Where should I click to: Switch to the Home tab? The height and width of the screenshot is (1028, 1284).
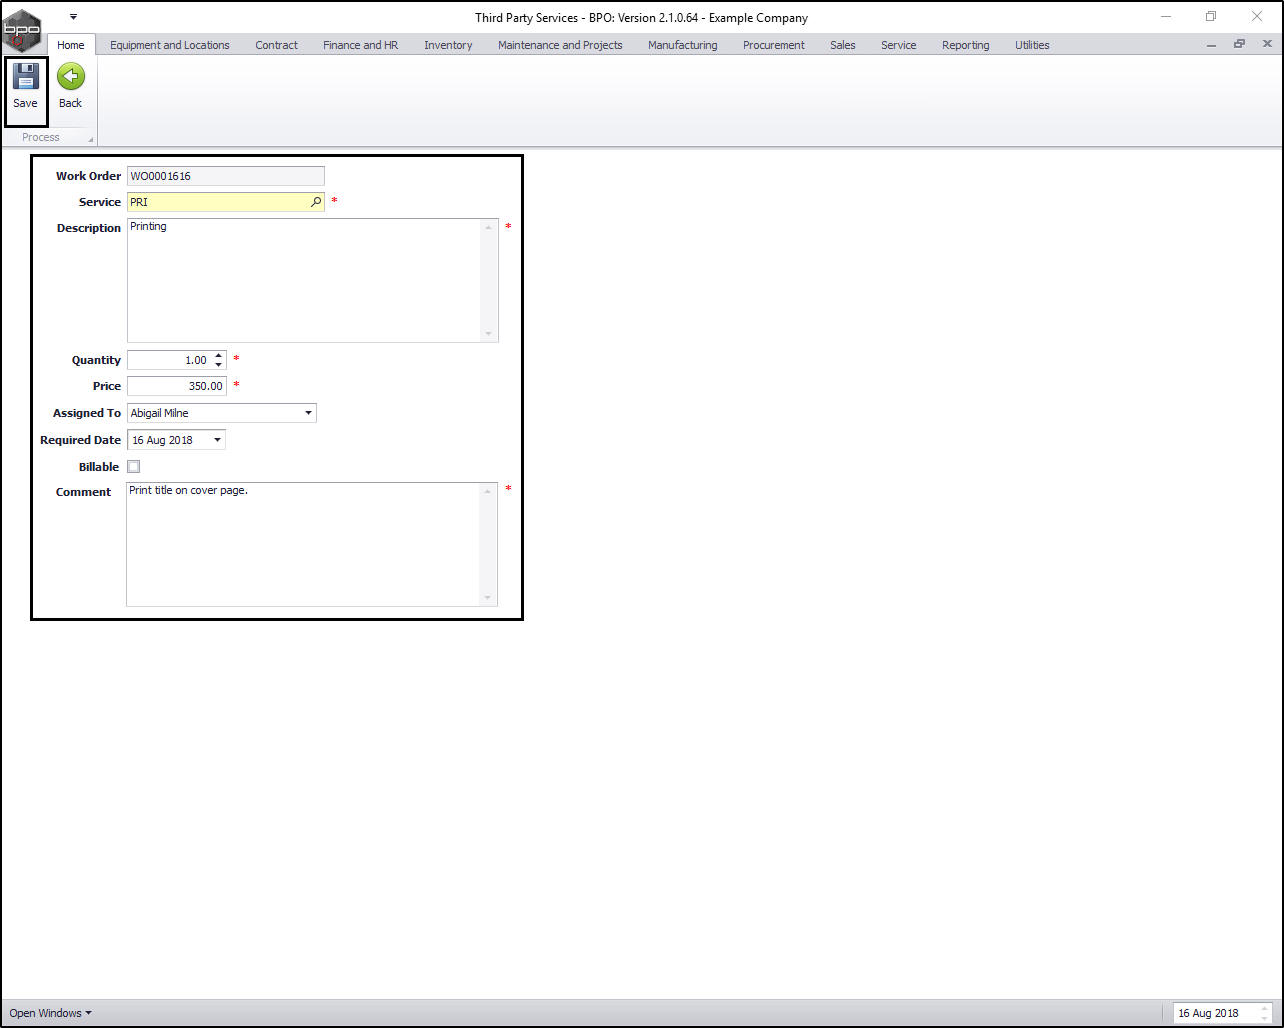coord(71,45)
